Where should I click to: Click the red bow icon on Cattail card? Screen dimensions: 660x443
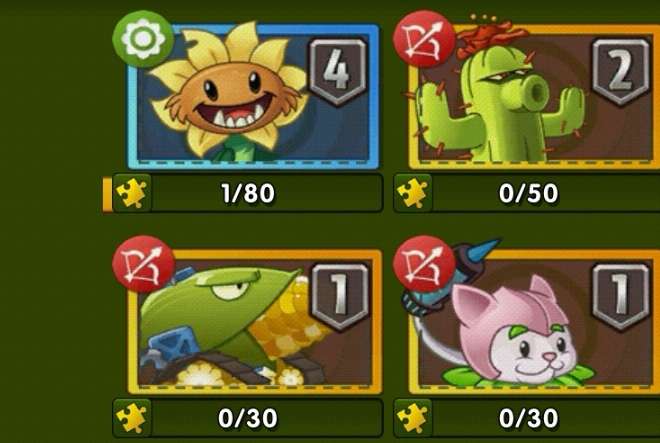tap(424, 264)
